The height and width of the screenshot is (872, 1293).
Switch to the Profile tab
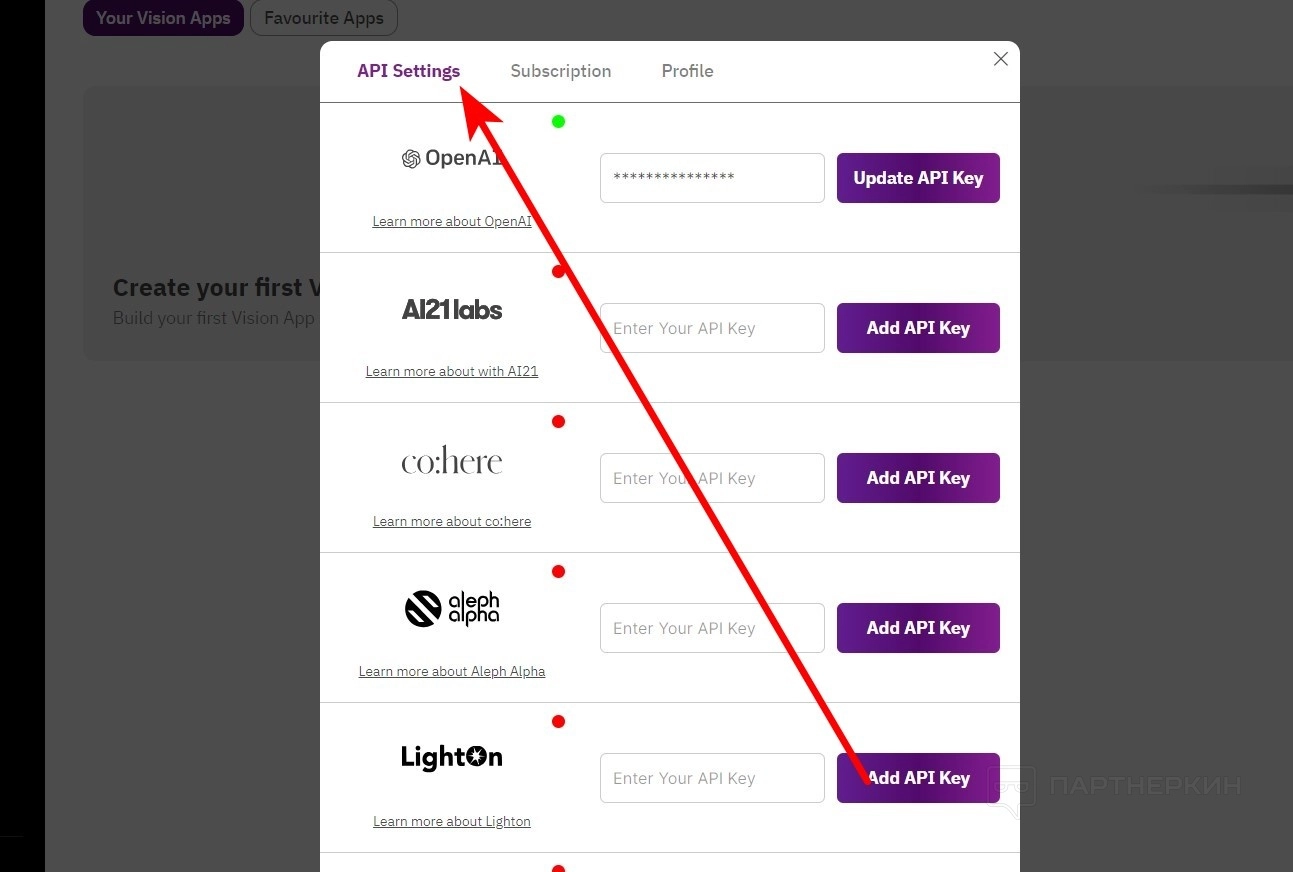[x=687, y=71]
